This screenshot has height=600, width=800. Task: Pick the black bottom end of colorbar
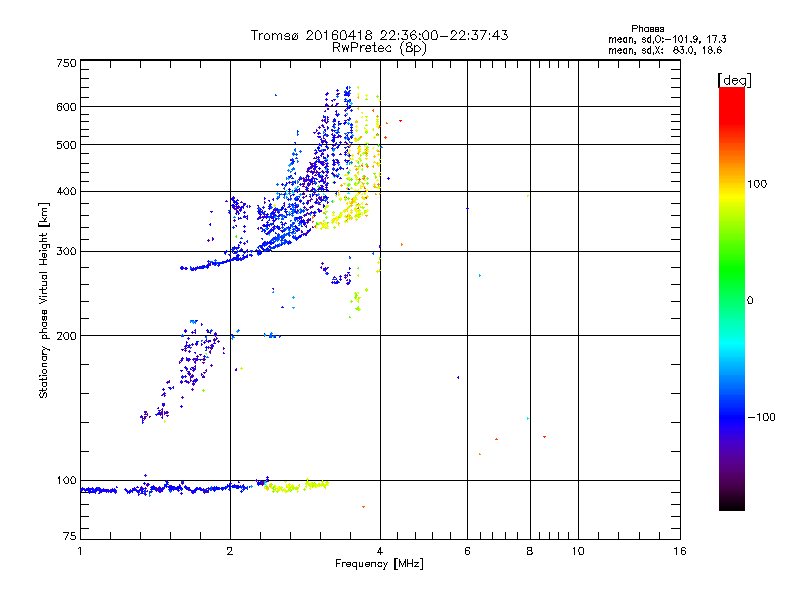(x=732, y=503)
